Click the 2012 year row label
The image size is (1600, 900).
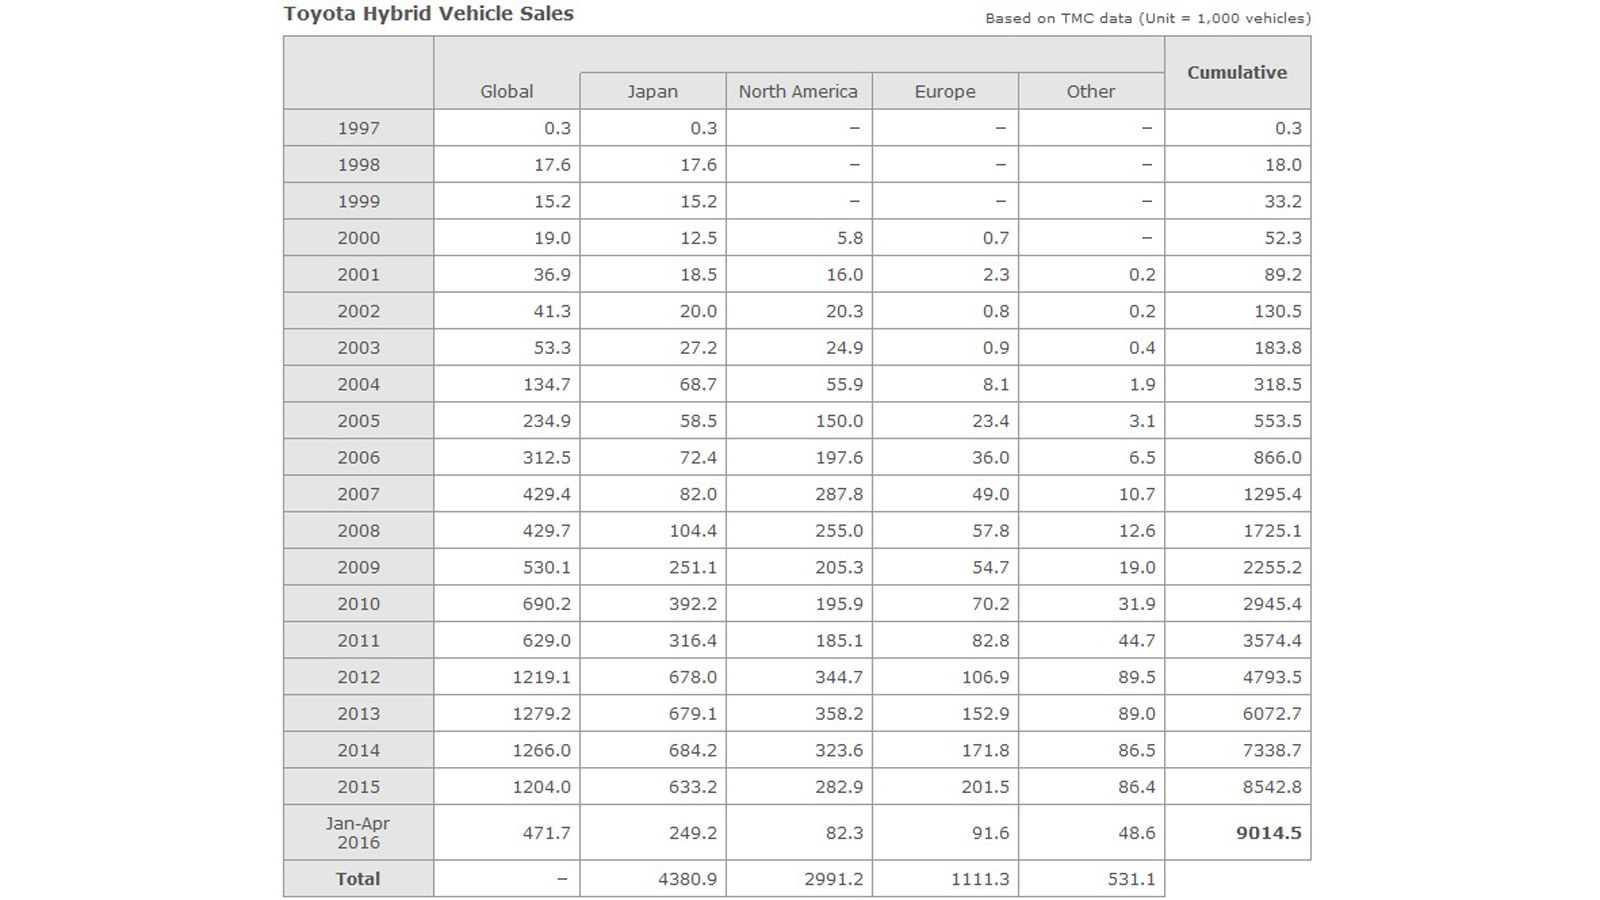pos(358,677)
